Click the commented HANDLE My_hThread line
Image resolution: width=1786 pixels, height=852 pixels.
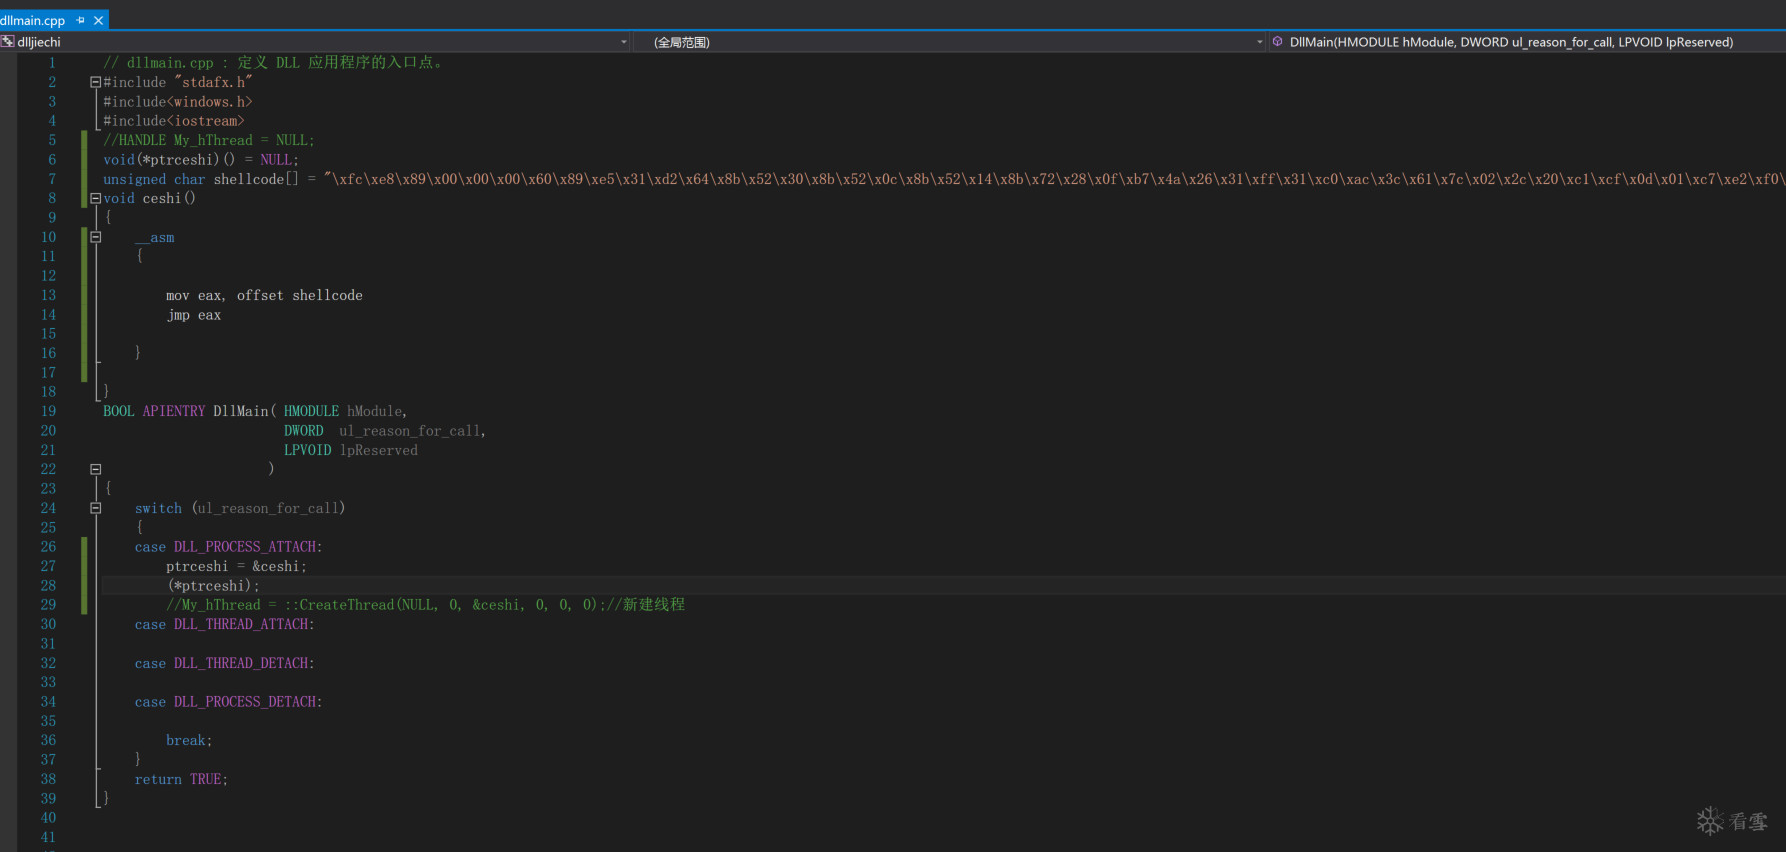[209, 141]
